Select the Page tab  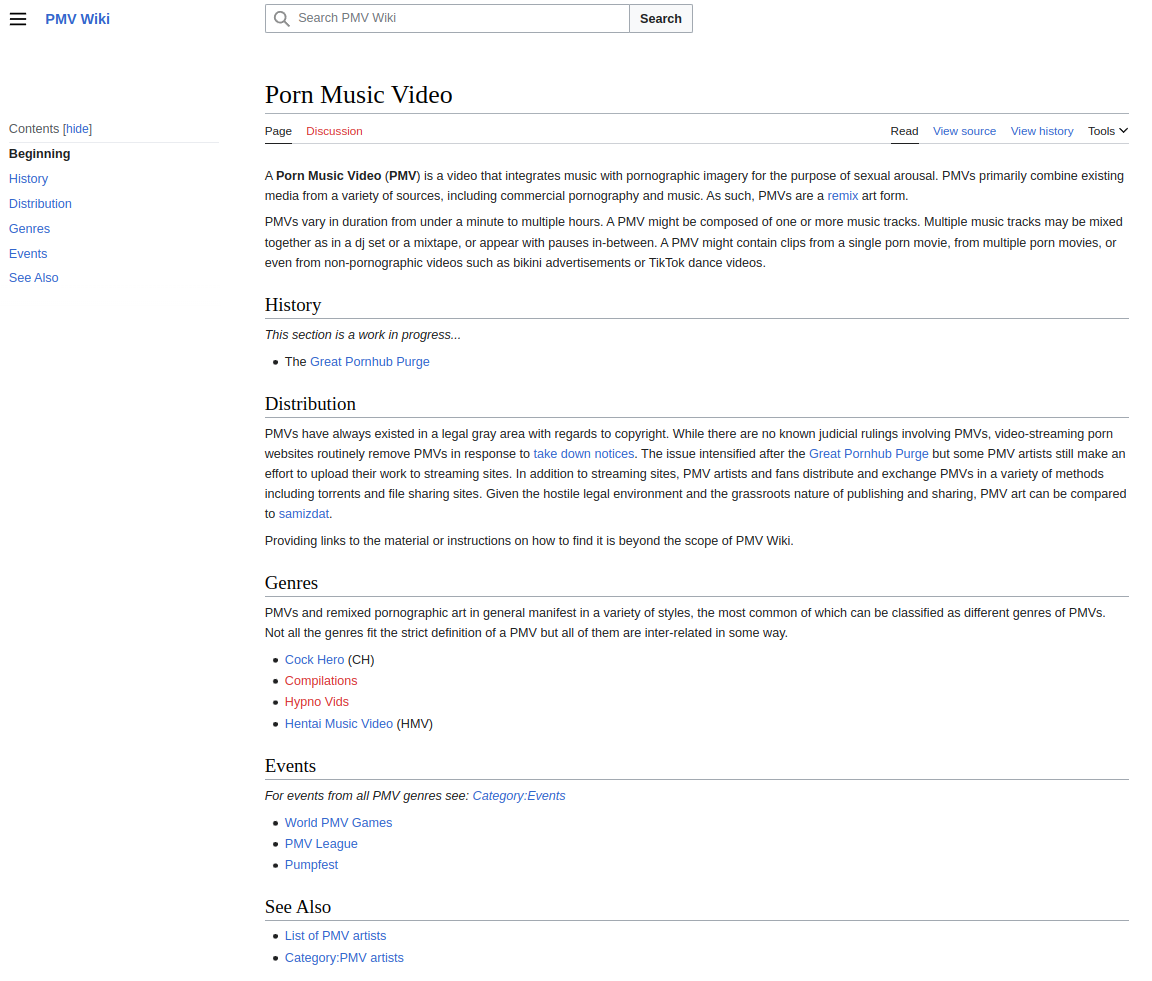278,131
